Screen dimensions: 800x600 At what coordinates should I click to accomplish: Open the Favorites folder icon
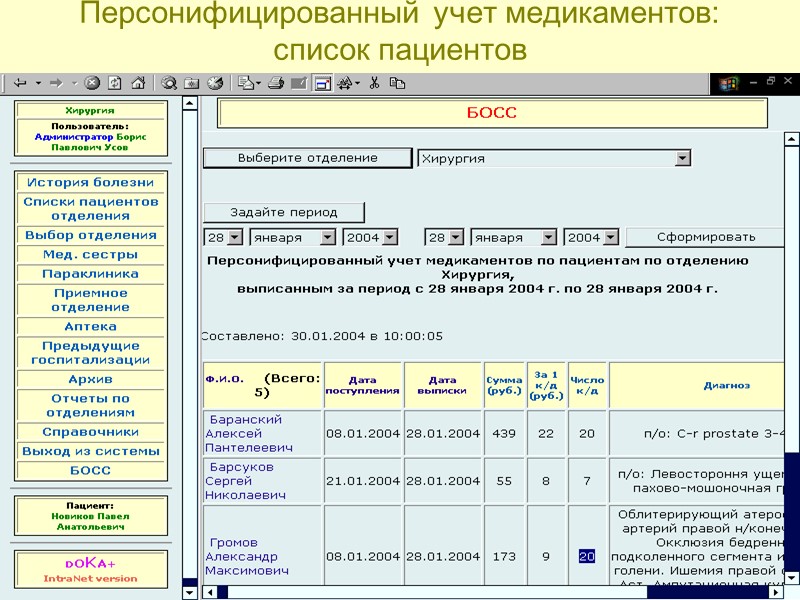click(x=192, y=83)
